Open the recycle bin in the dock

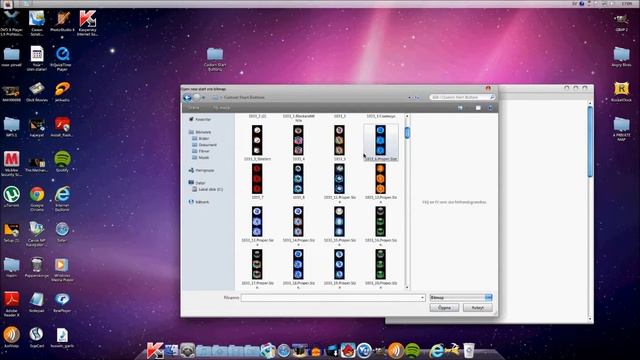pos(469,350)
